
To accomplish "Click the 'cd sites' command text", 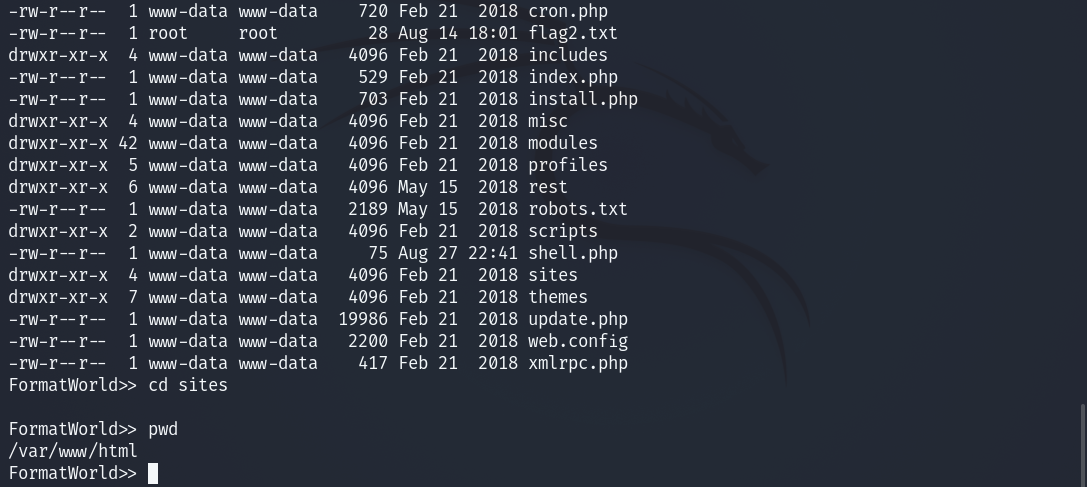I will click(188, 385).
